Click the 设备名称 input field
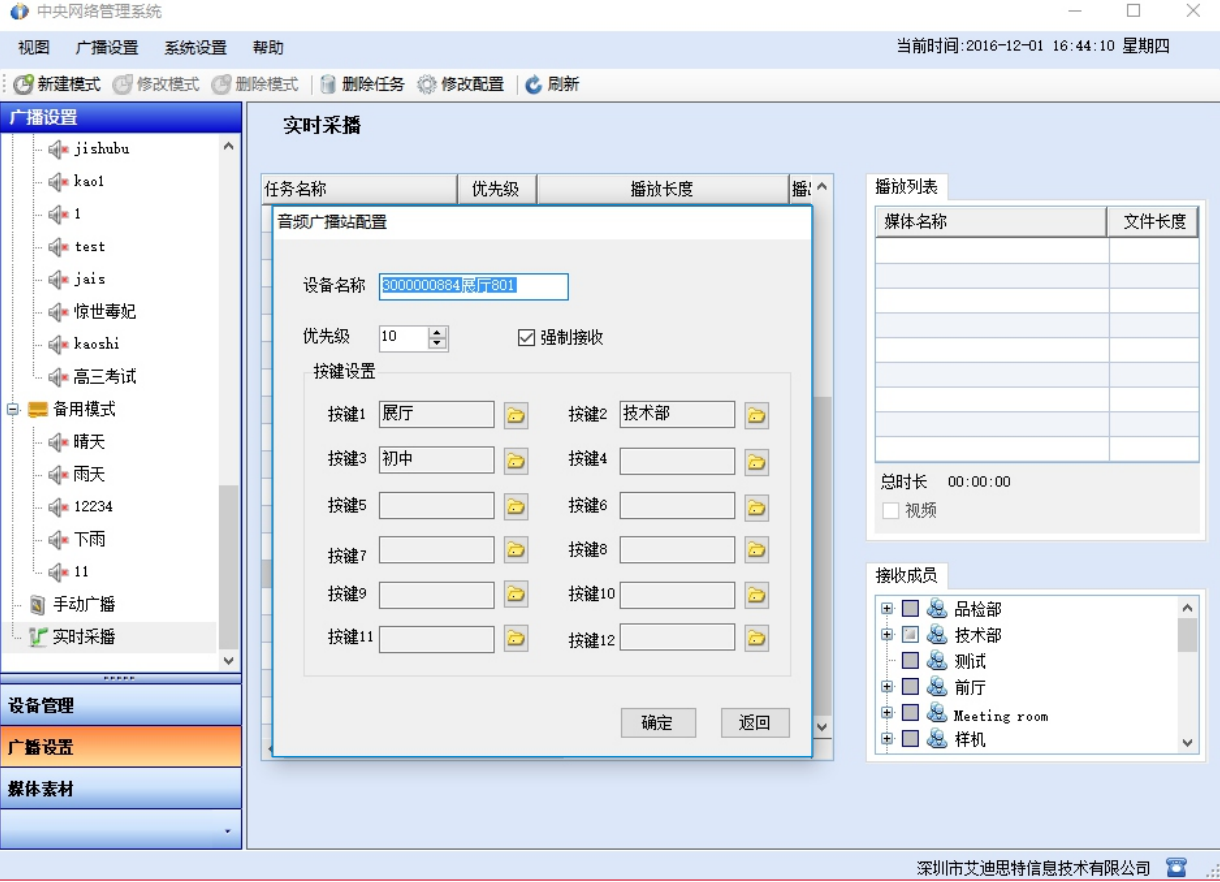Image resolution: width=1220 pixels, height=882 pixels. [473, 287]
